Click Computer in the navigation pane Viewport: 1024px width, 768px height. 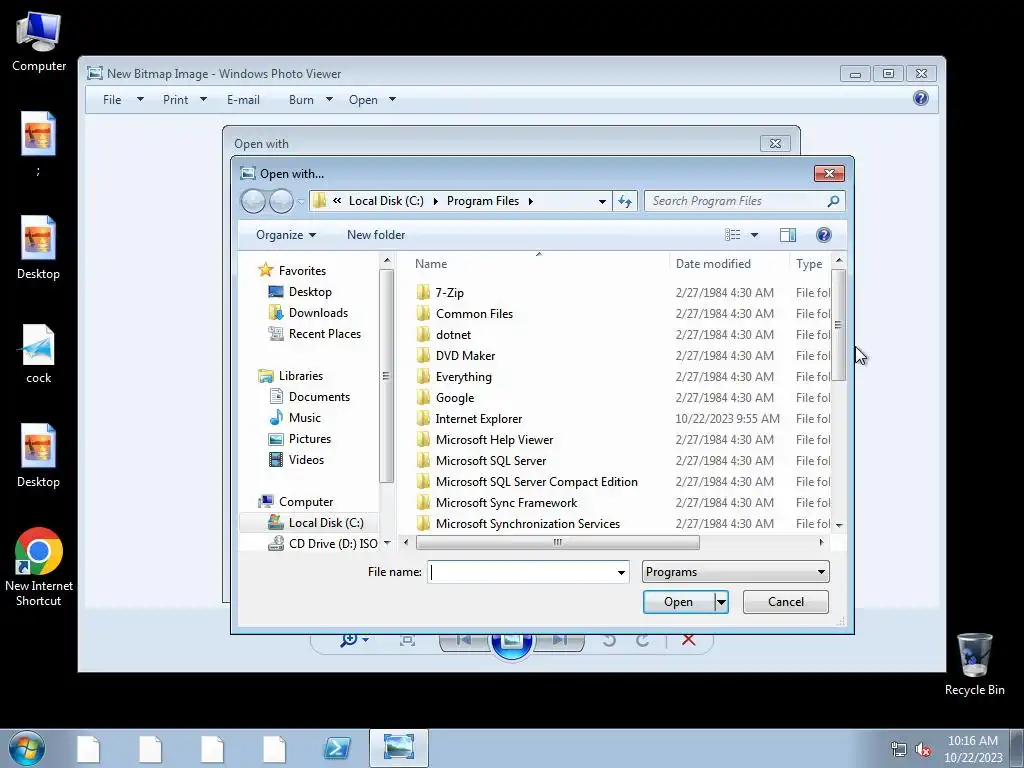(306, 502)
